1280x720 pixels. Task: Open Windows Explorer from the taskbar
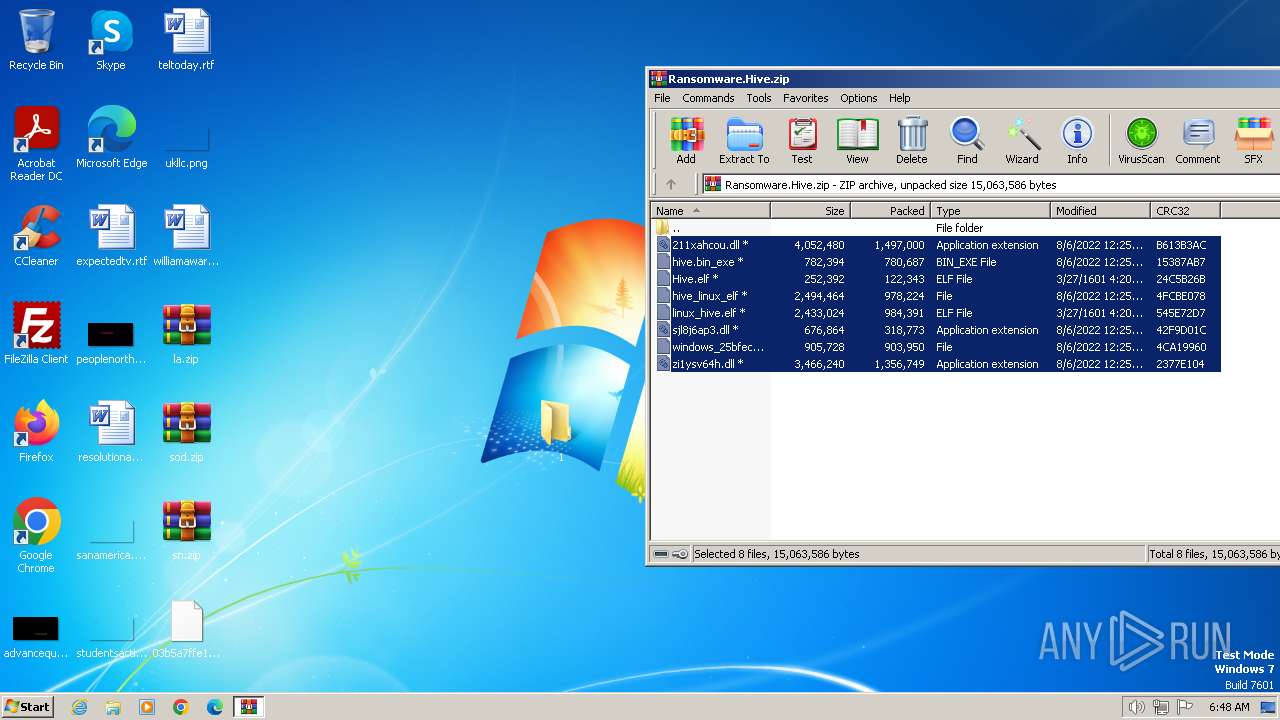point(113,707)
